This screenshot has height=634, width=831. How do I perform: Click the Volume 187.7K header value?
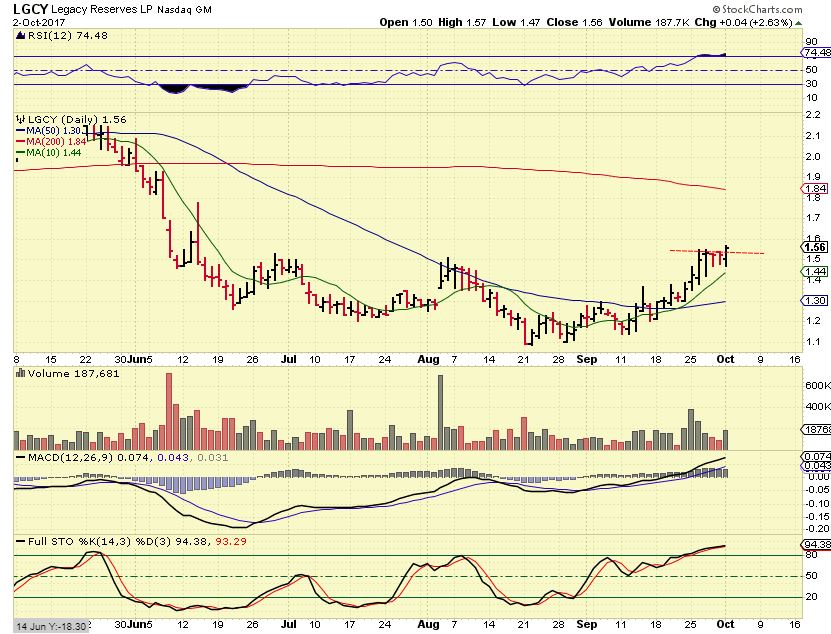649,22
